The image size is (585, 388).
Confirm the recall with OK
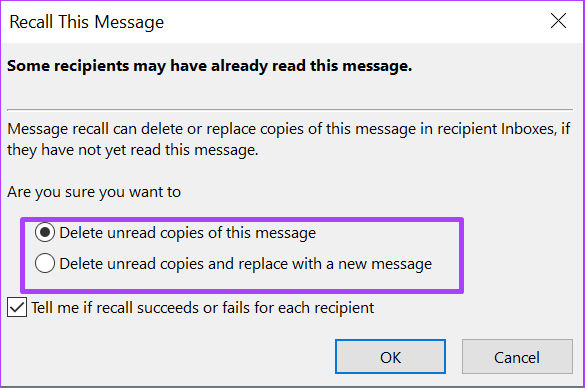coord(390,357)
